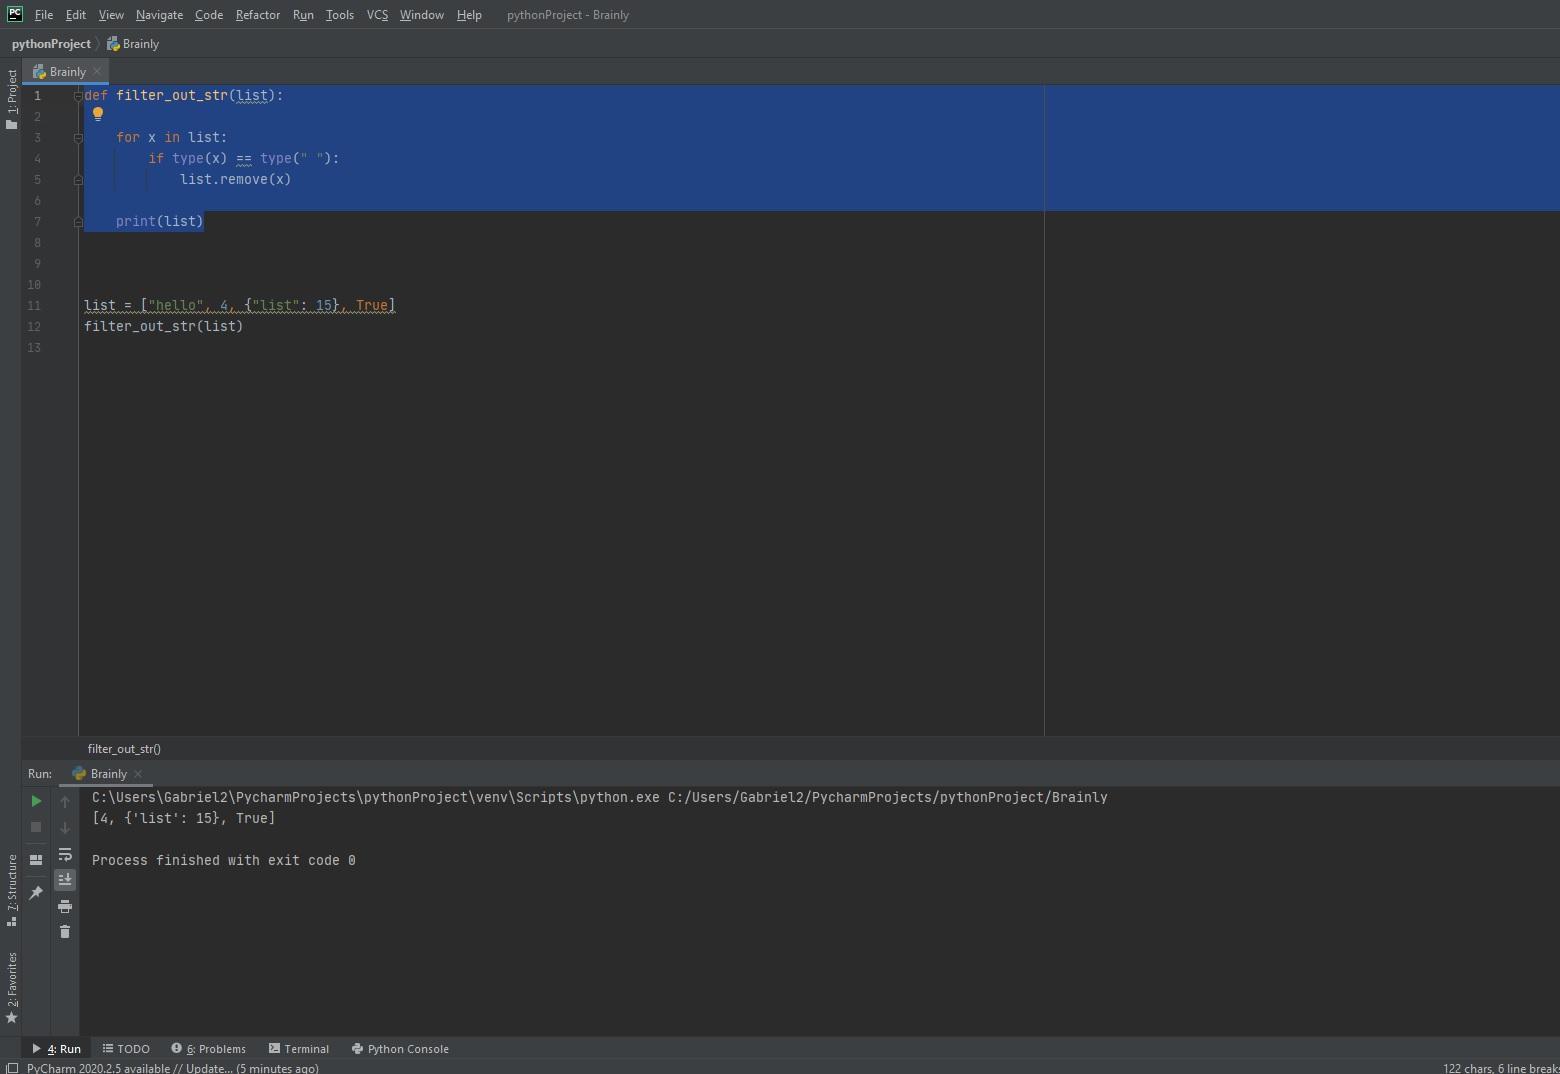Collapse the def filter_out_str fold marker

point(78,96)
